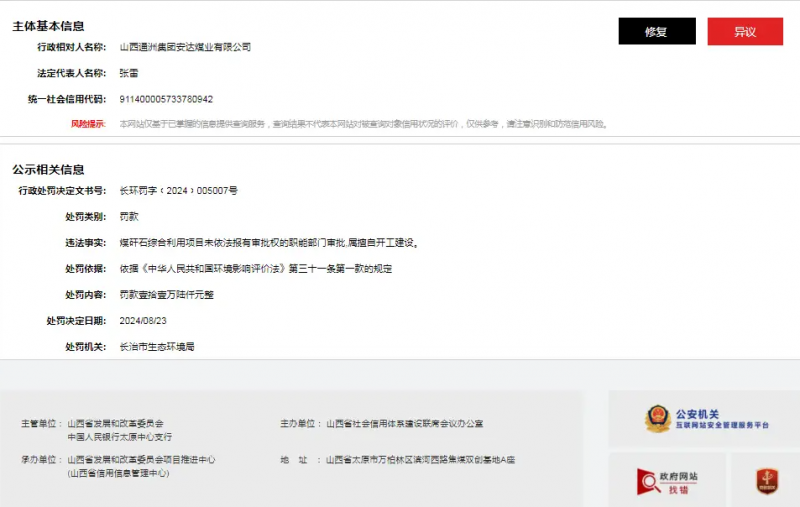The width and height of the screenshot is (800, 507).
Task: Click footer text (山西省信用信息管理中心)
Action: pos(118,473)
